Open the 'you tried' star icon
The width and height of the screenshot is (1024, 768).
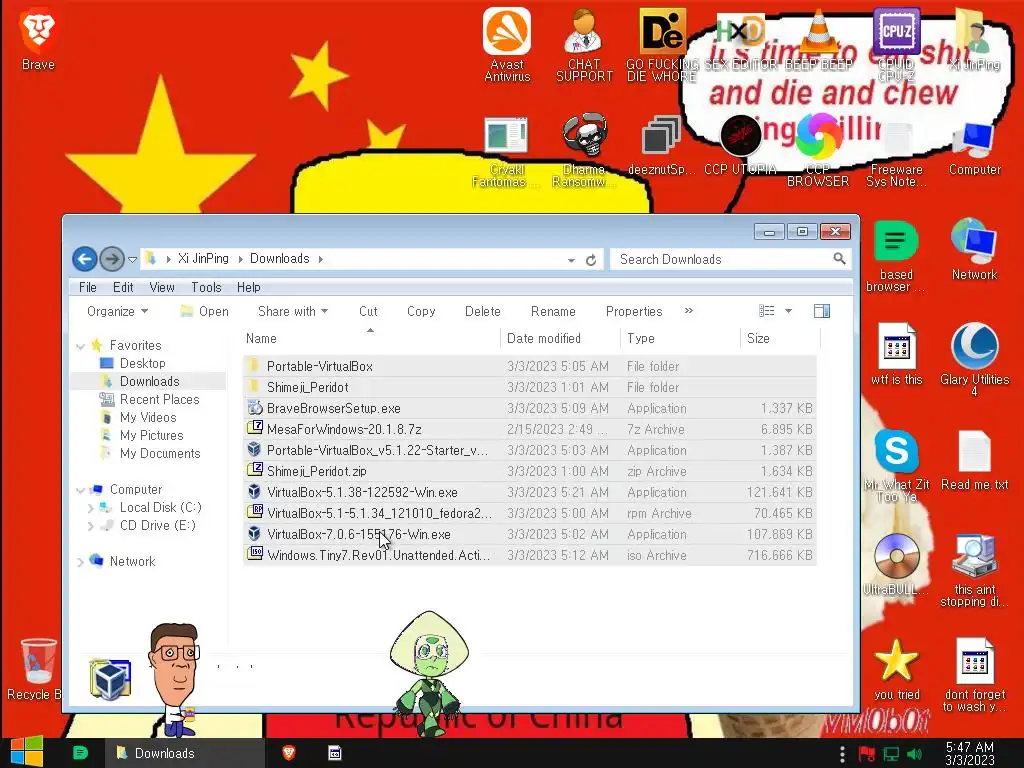[x=896, y=669]
